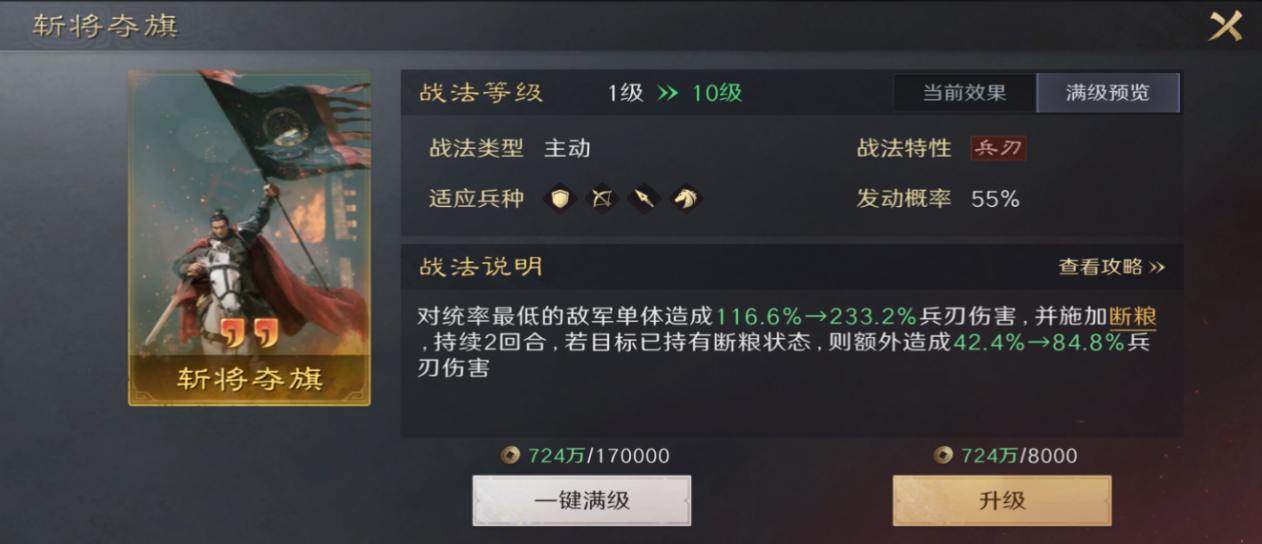Click coin icon above 一键满级 button
The width and height of the screenshot is (1262, 544).
pyautogui.click(x=510, y=456)
